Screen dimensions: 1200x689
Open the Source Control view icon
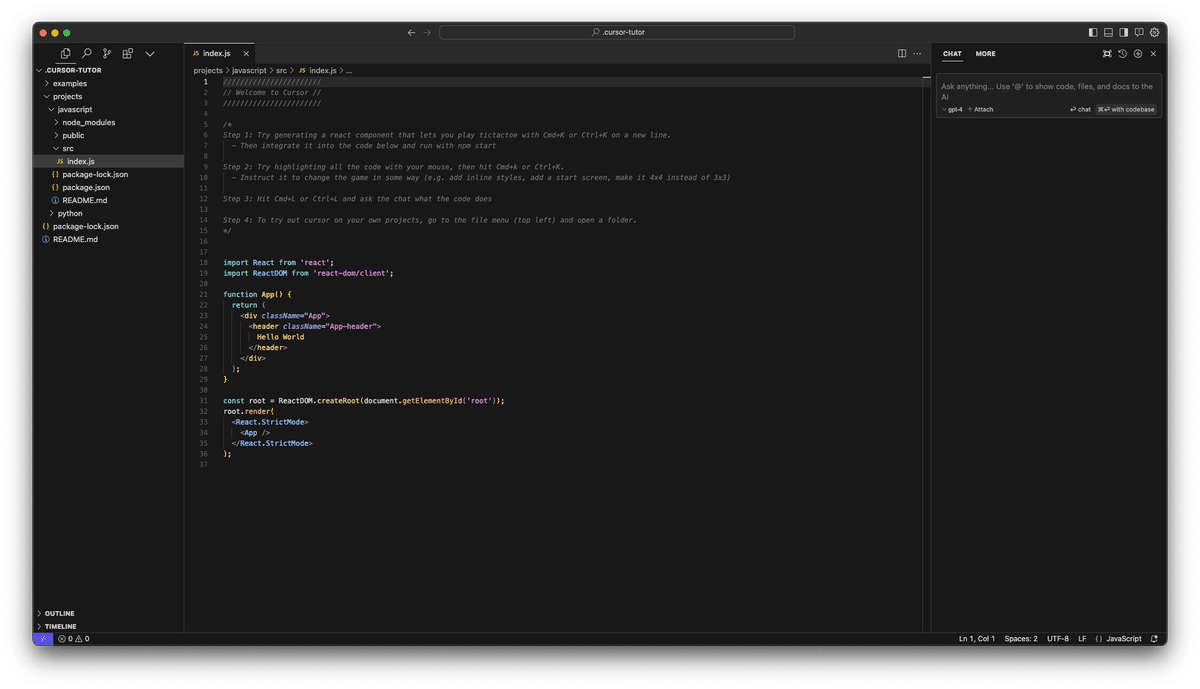coord(107,53)
